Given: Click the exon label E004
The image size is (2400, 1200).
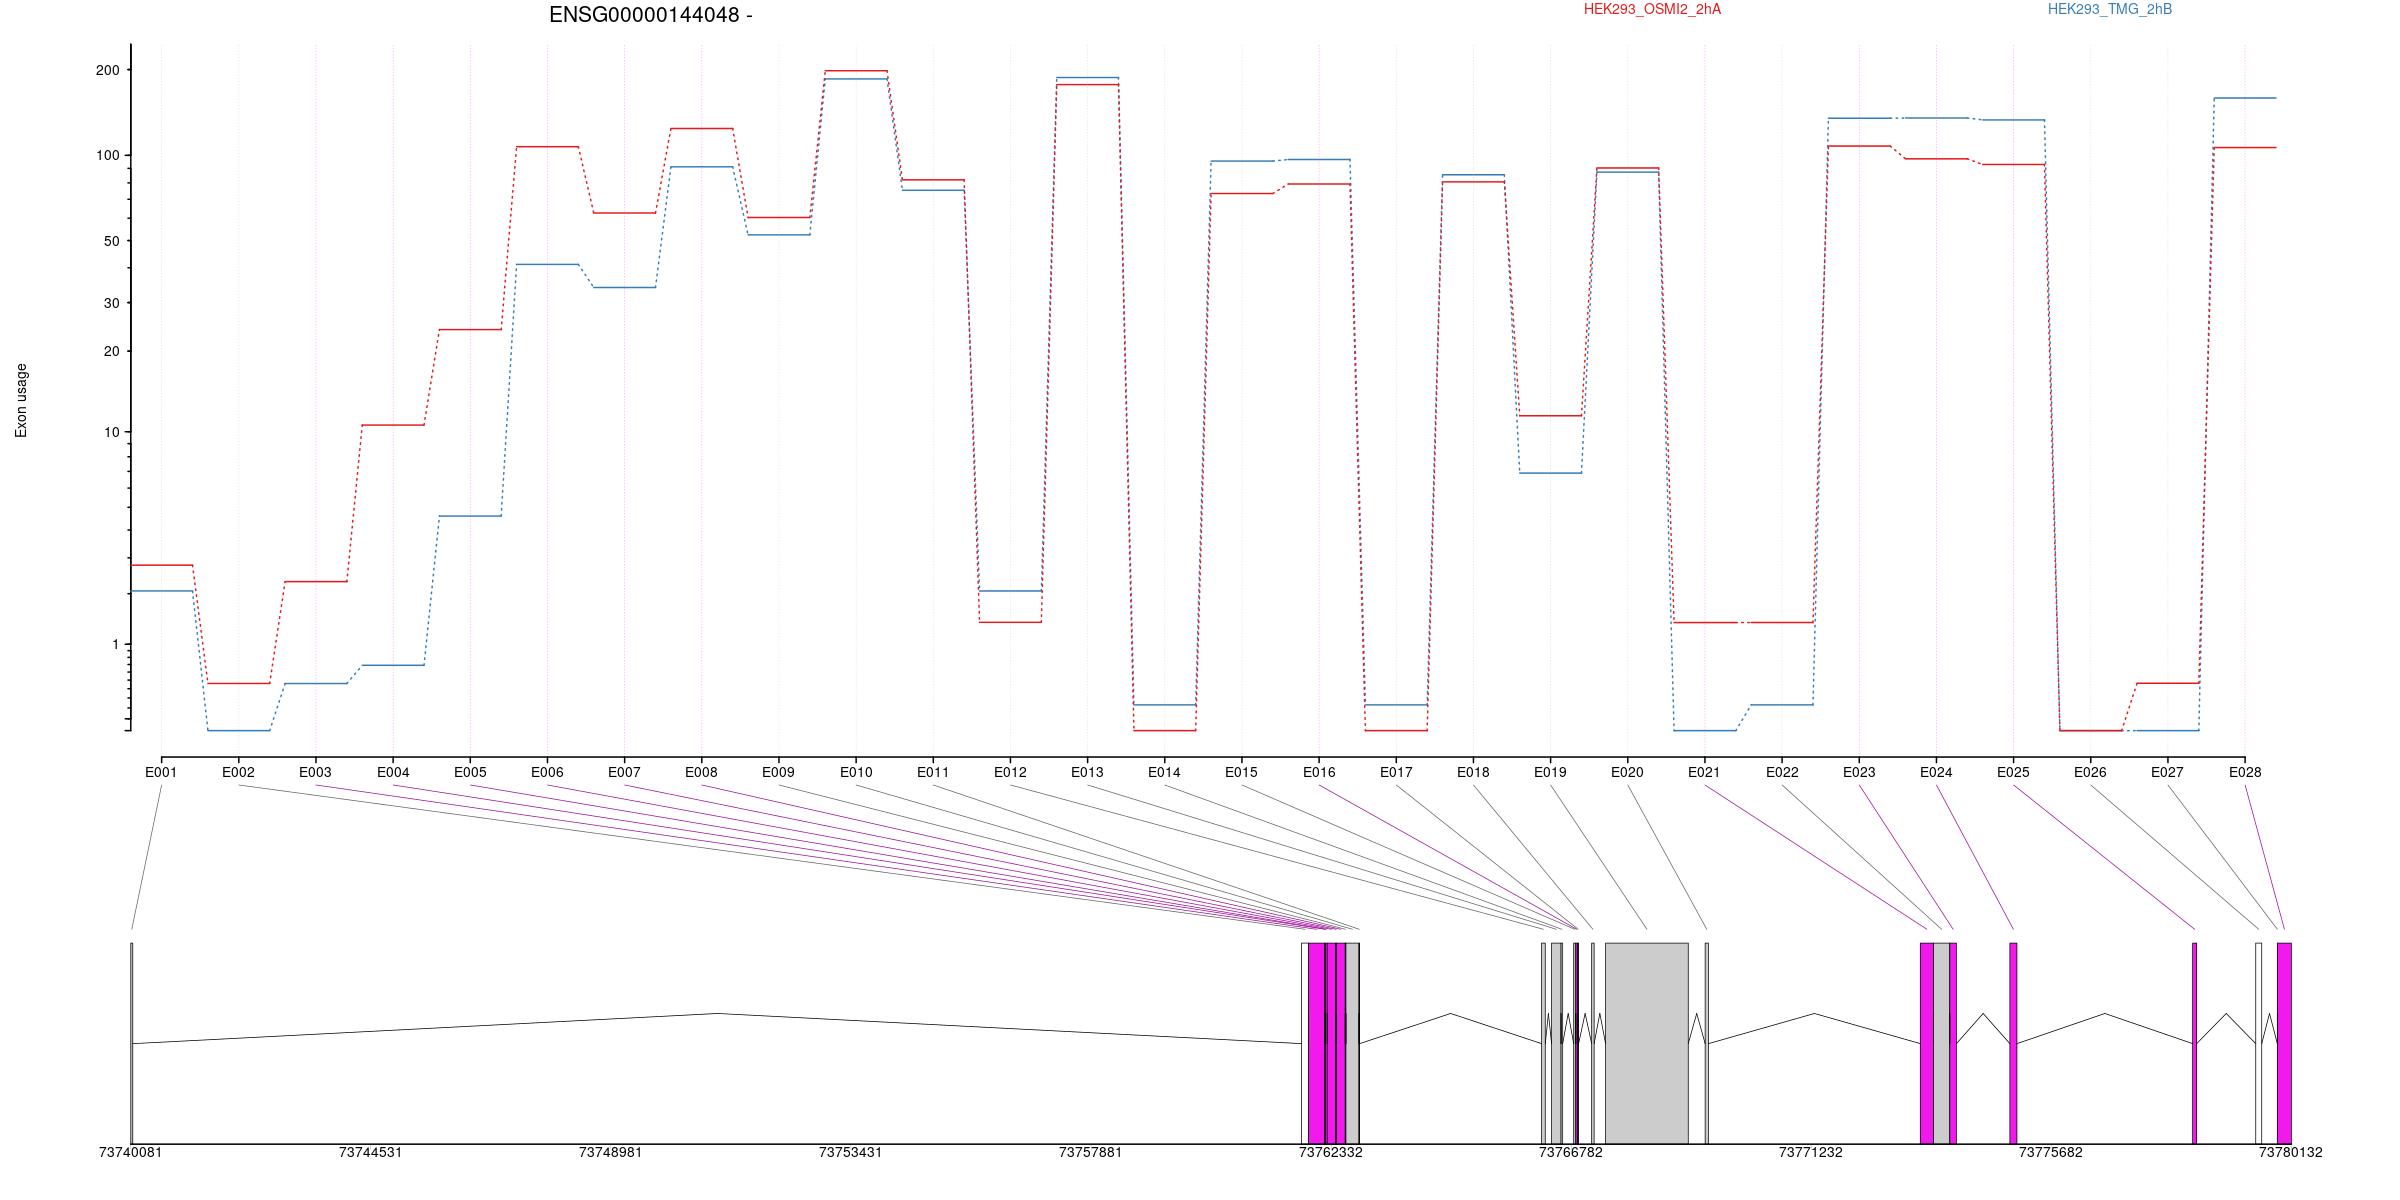Looking at the screenshot, I should pyautogui.click(x=393, y=772).
